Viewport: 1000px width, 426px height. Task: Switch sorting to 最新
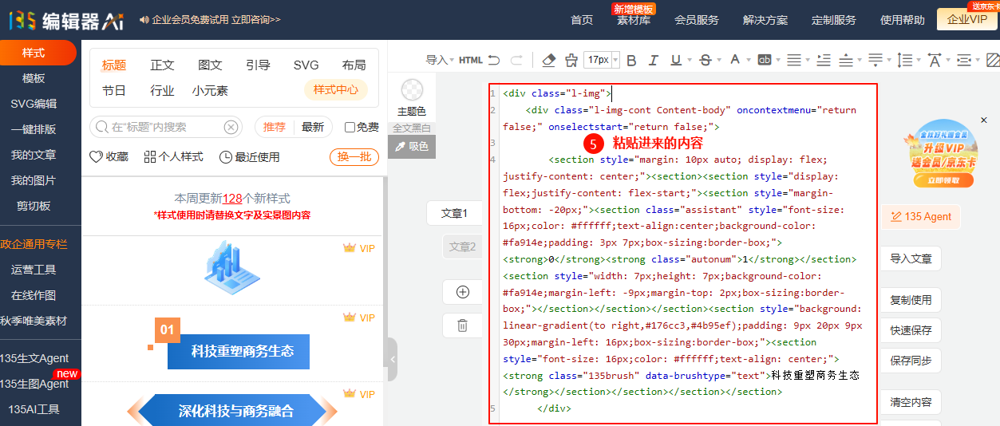point(313,127)
